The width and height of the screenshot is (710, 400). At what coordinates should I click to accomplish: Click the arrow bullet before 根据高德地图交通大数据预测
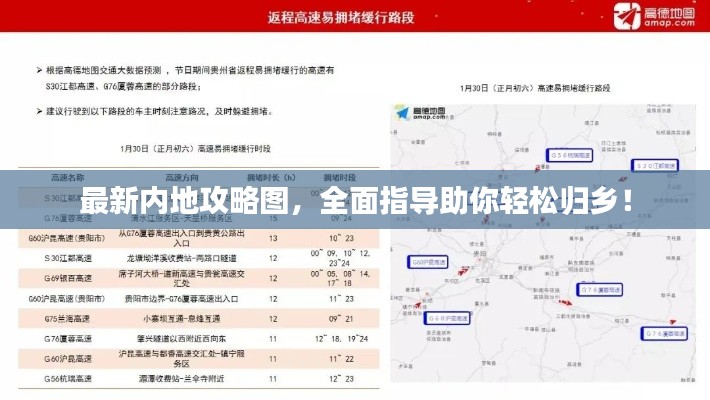coord(39,71)
